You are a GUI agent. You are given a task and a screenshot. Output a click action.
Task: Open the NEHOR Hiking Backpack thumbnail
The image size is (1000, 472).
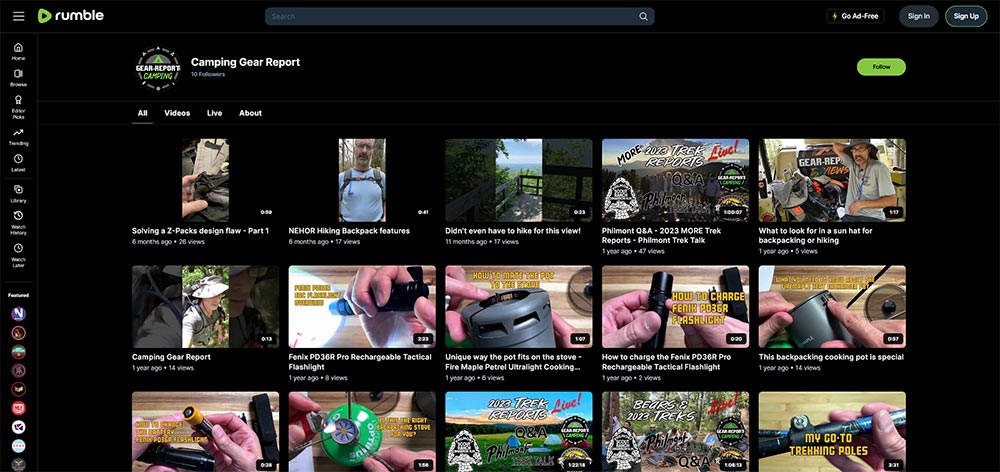362,180
